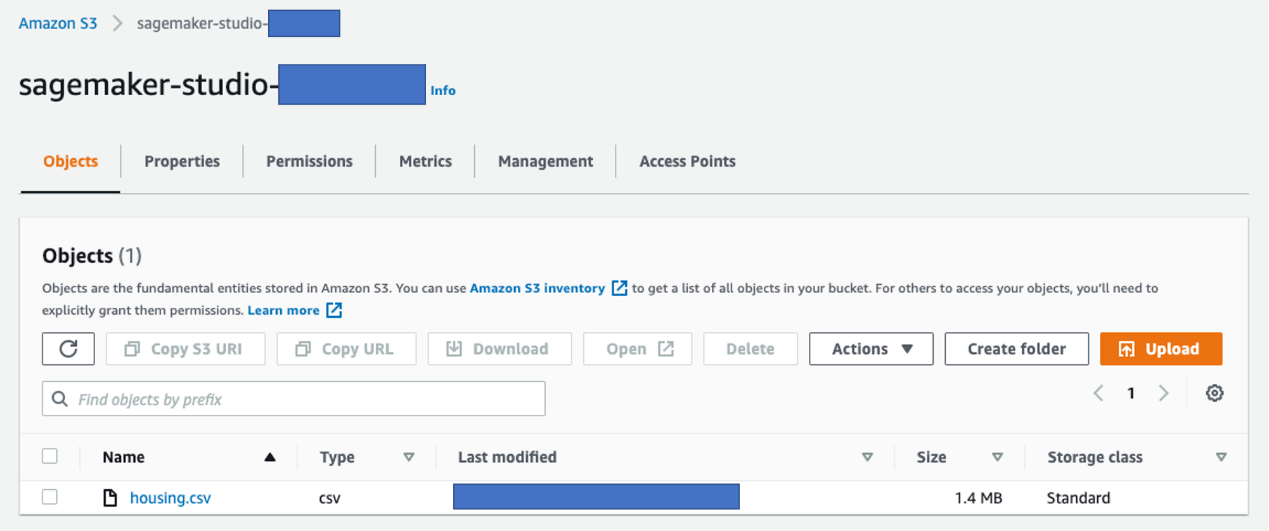
Task: Sort by Storage class column arrow
Action: [x=1221, y=457]
